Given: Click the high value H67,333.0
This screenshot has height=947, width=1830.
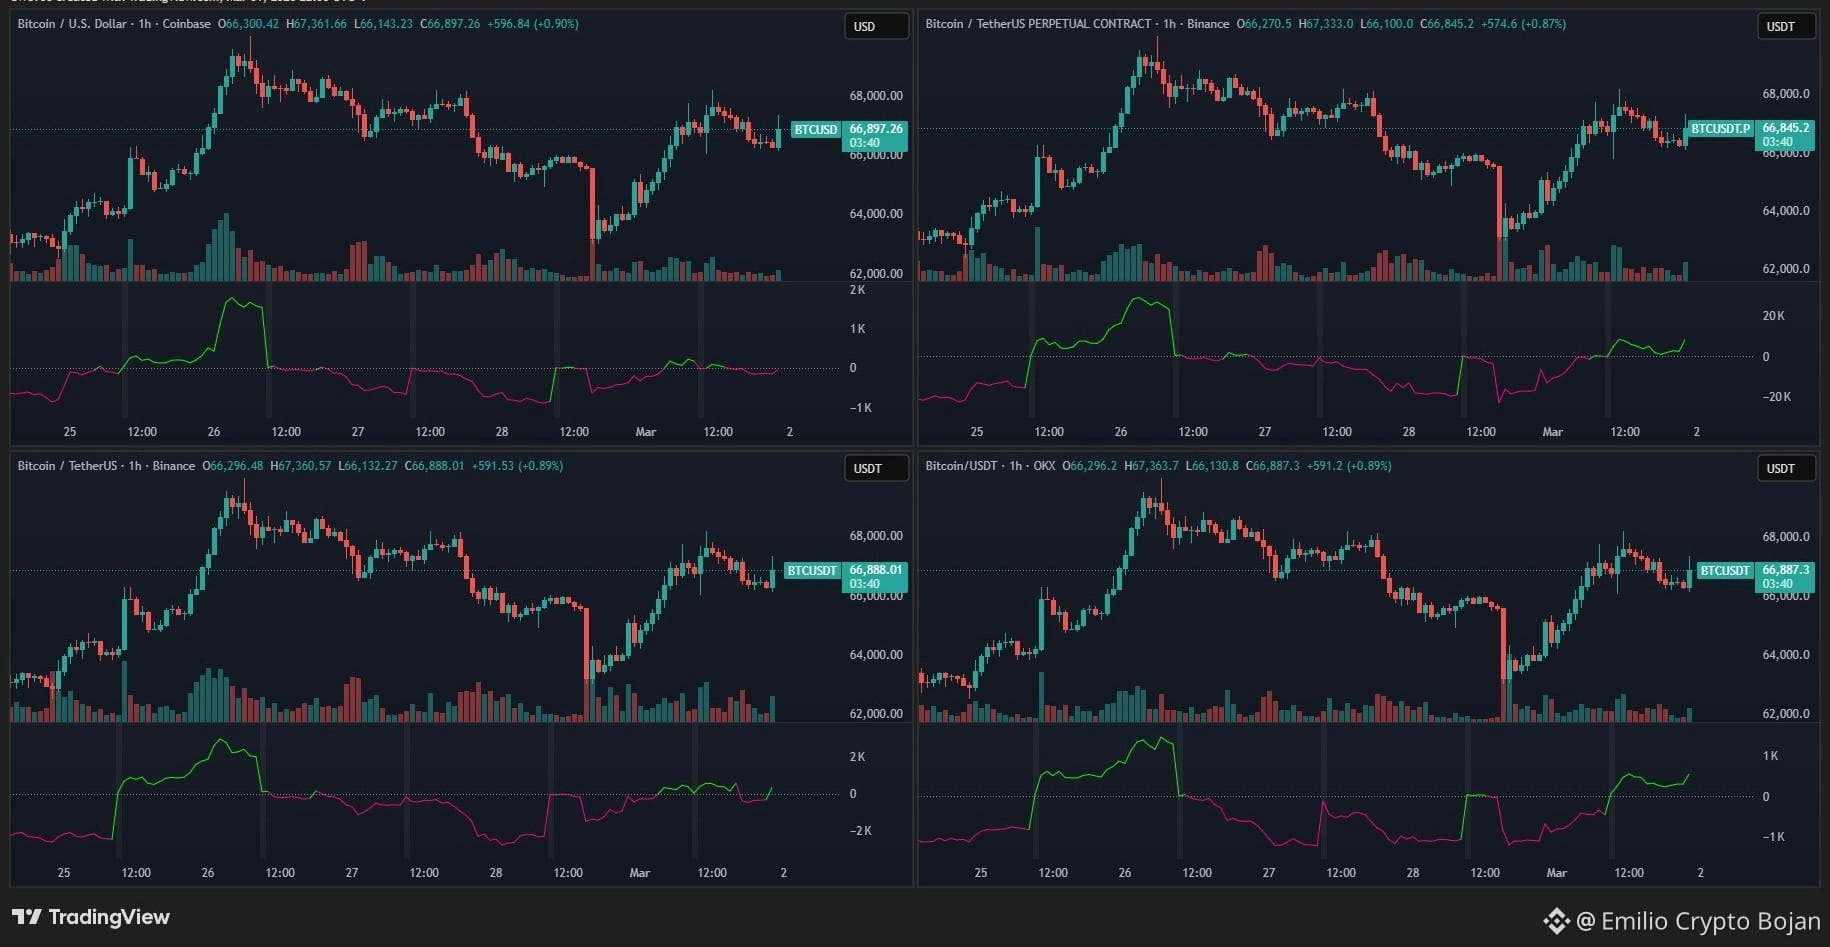Looking at the screenshot, I should click(x=1326, y=23).
